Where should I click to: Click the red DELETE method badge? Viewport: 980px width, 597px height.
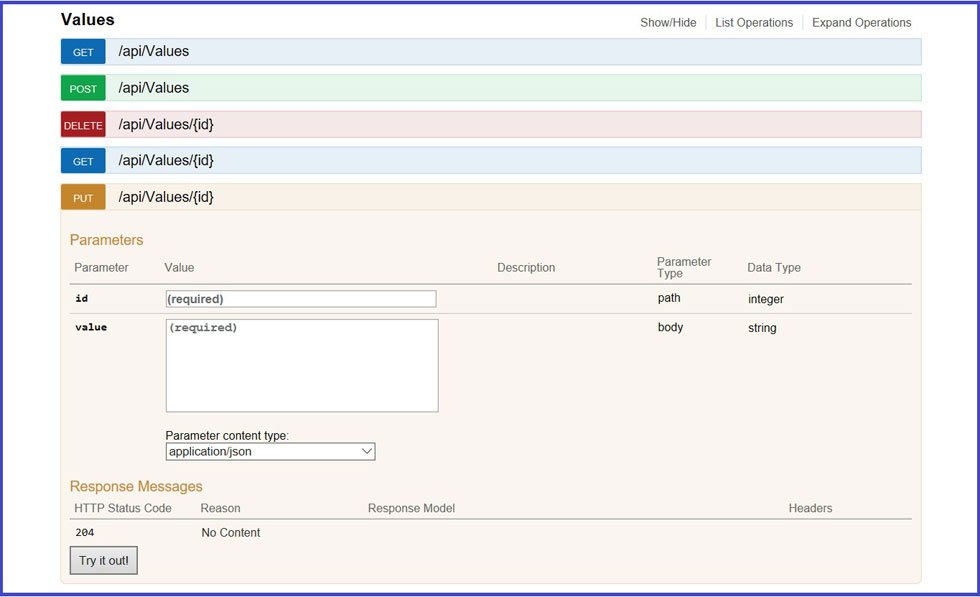coord(83,125)
